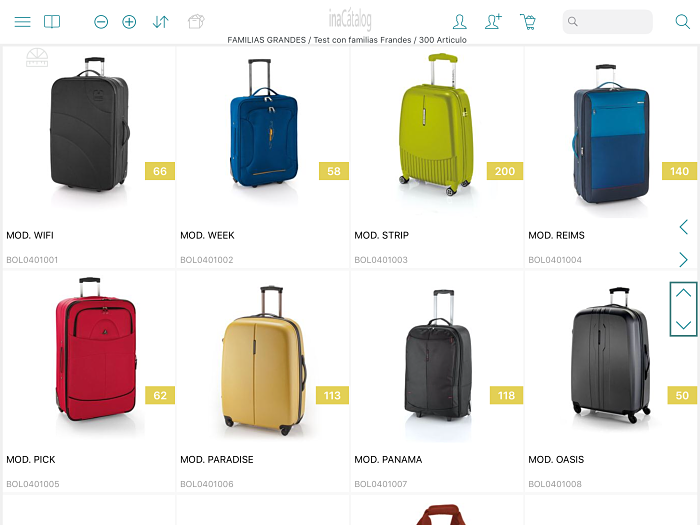Open the customer profile icon
Screen dimensions: 700x525
click(459, 21)
